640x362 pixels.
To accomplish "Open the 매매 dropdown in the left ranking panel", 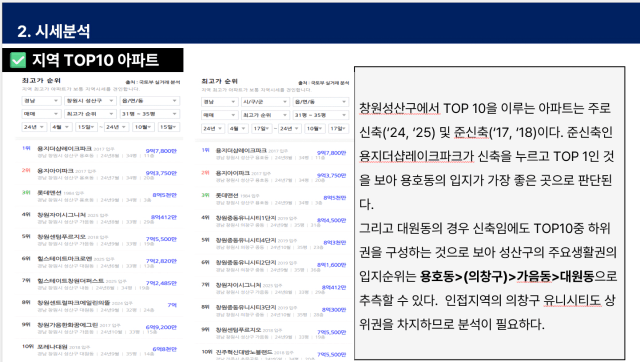I will 41,114.
